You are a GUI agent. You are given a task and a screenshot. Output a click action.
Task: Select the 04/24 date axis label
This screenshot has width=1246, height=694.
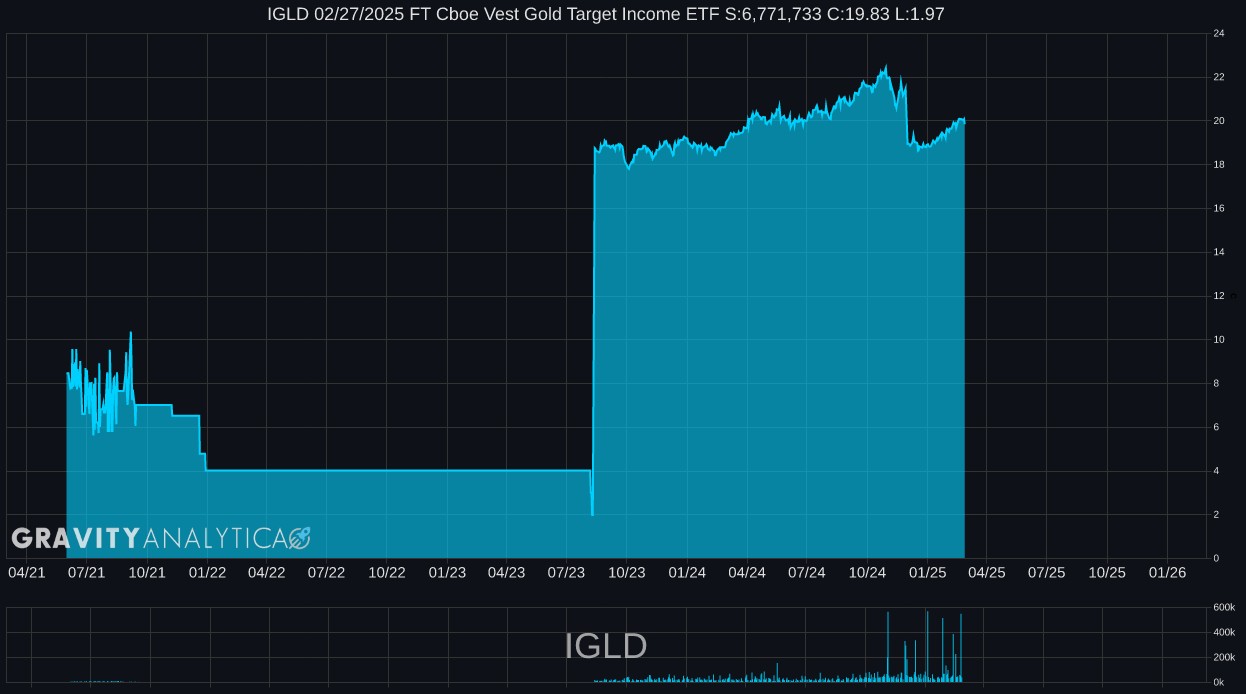tap(747, 573)
